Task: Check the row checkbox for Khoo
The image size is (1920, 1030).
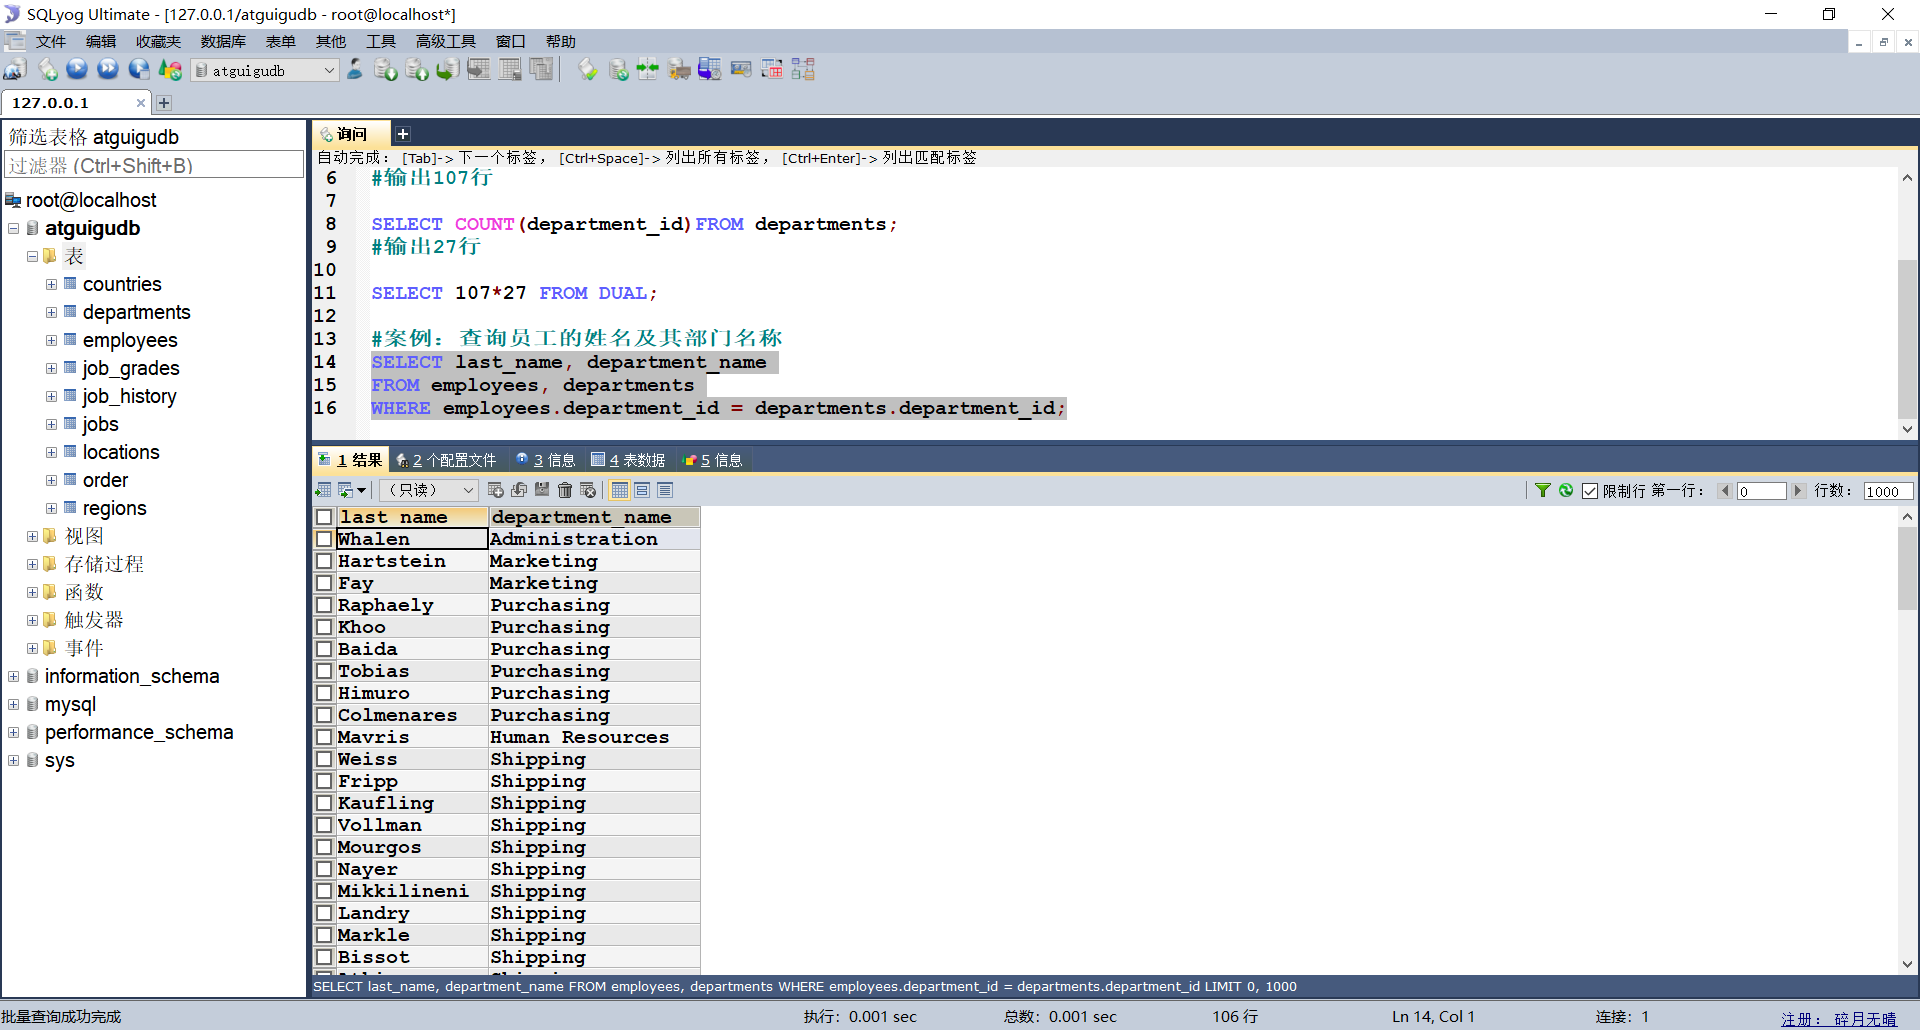Action: (x=324, y=627)
